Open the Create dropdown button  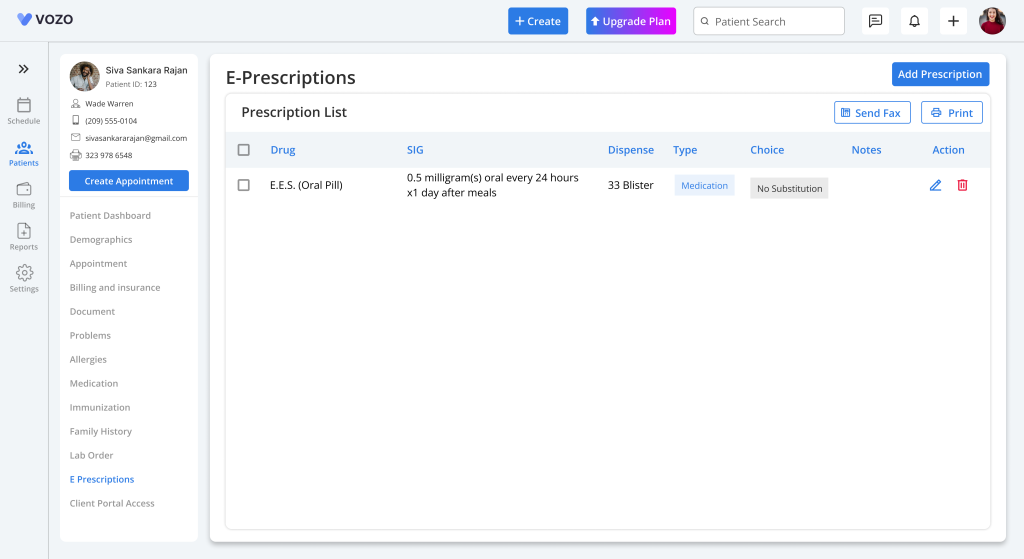click(x=538, y=21)
